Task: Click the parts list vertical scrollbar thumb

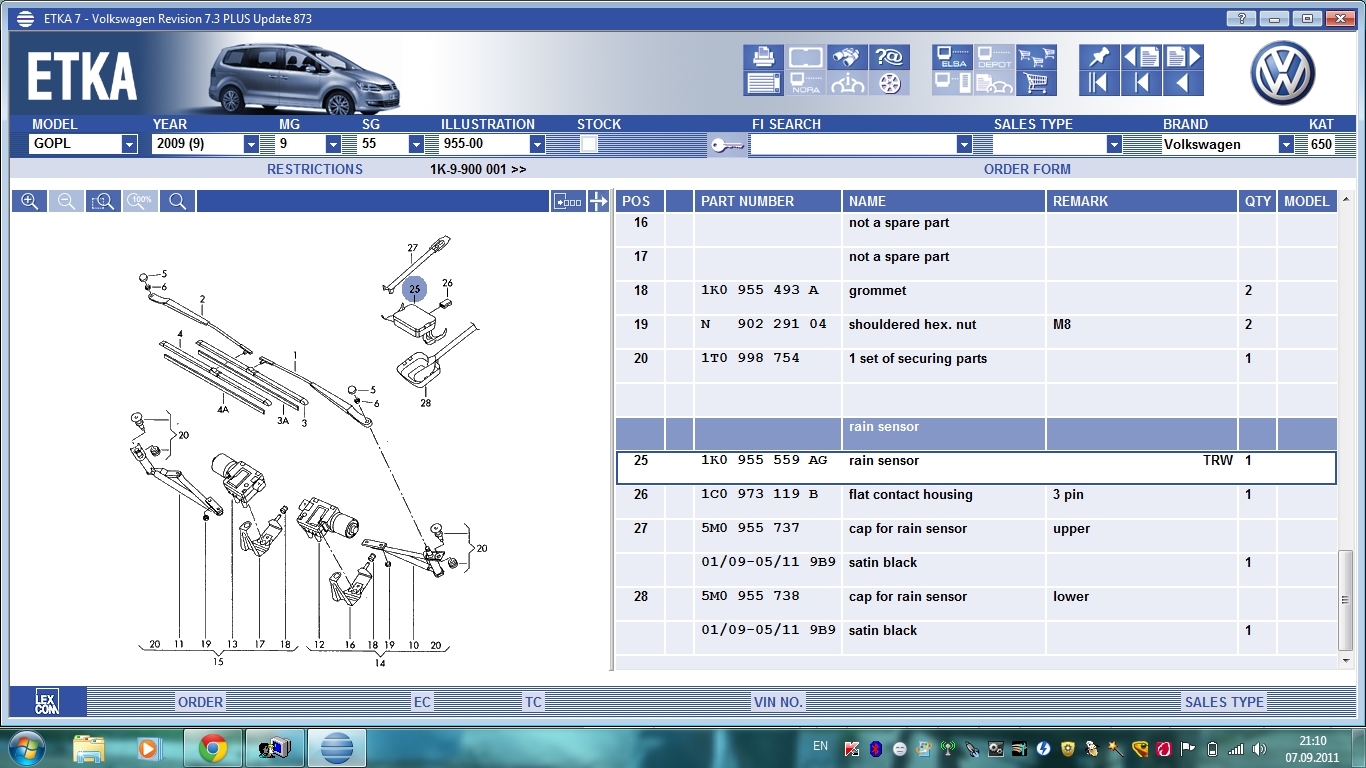Action: (1348, 600)
